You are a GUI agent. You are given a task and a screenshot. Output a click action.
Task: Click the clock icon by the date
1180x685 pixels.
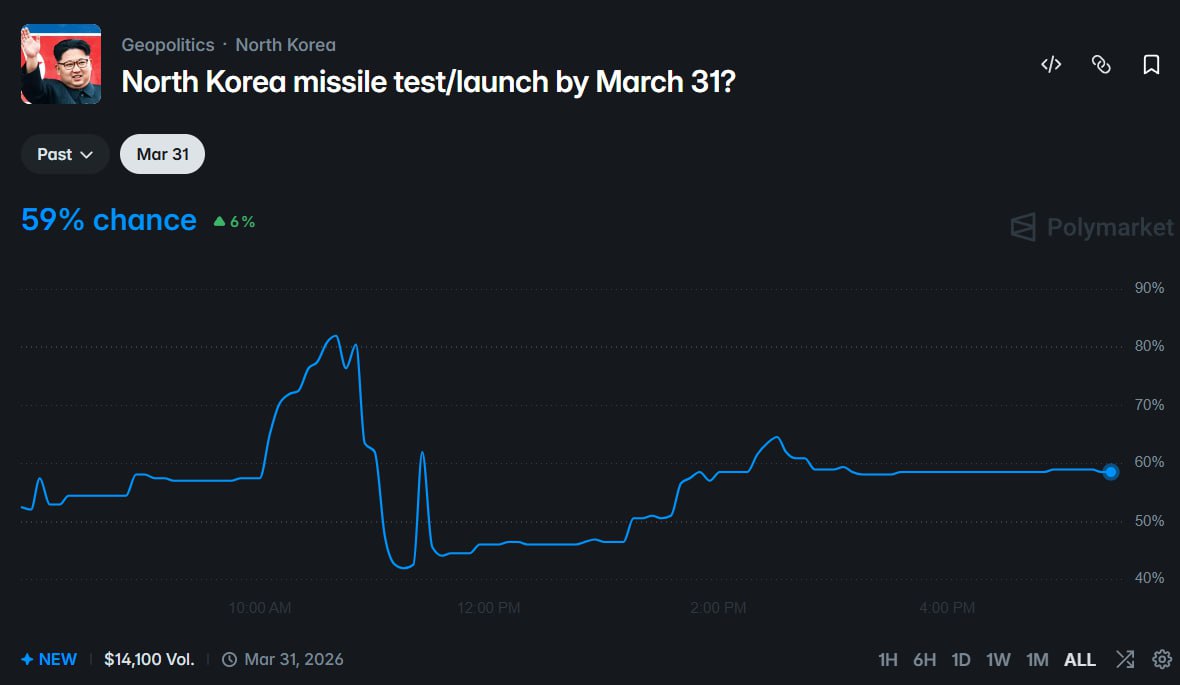pos(229,659)
